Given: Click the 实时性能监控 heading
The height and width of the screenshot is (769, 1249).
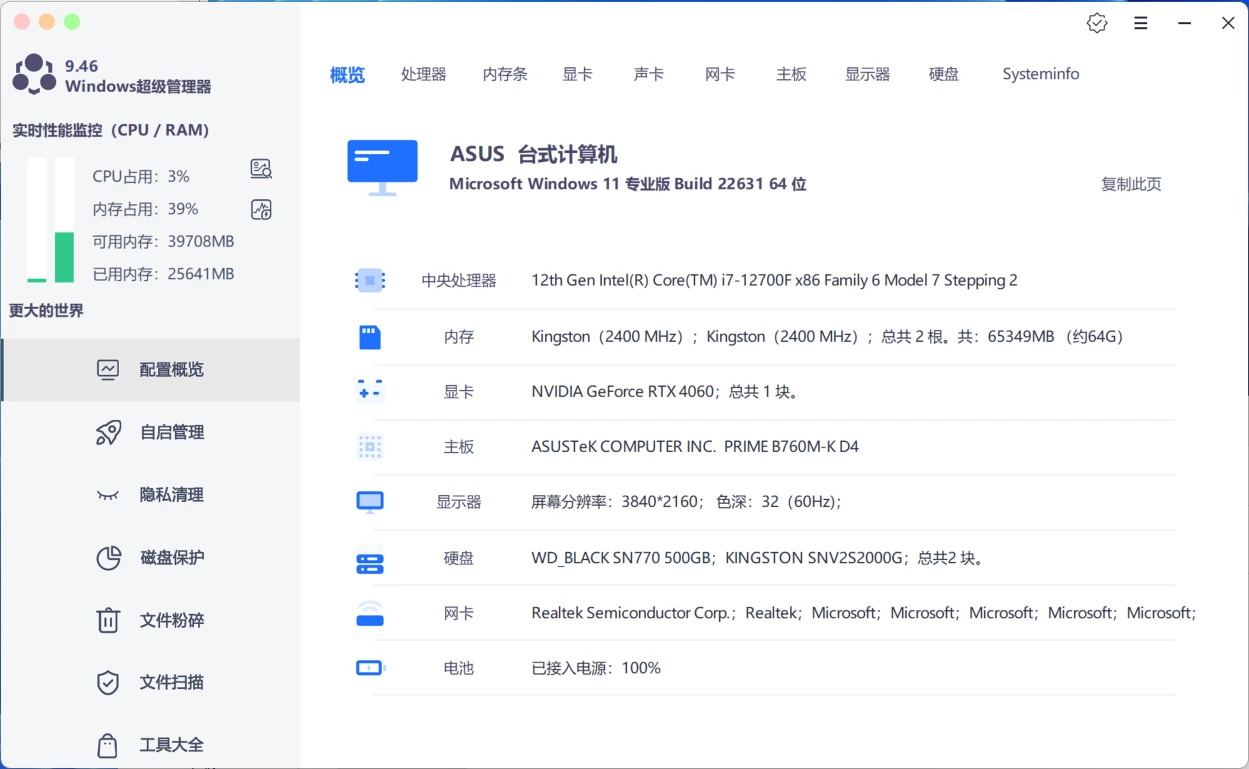Looking at the screenshot, I should point(111,130).
